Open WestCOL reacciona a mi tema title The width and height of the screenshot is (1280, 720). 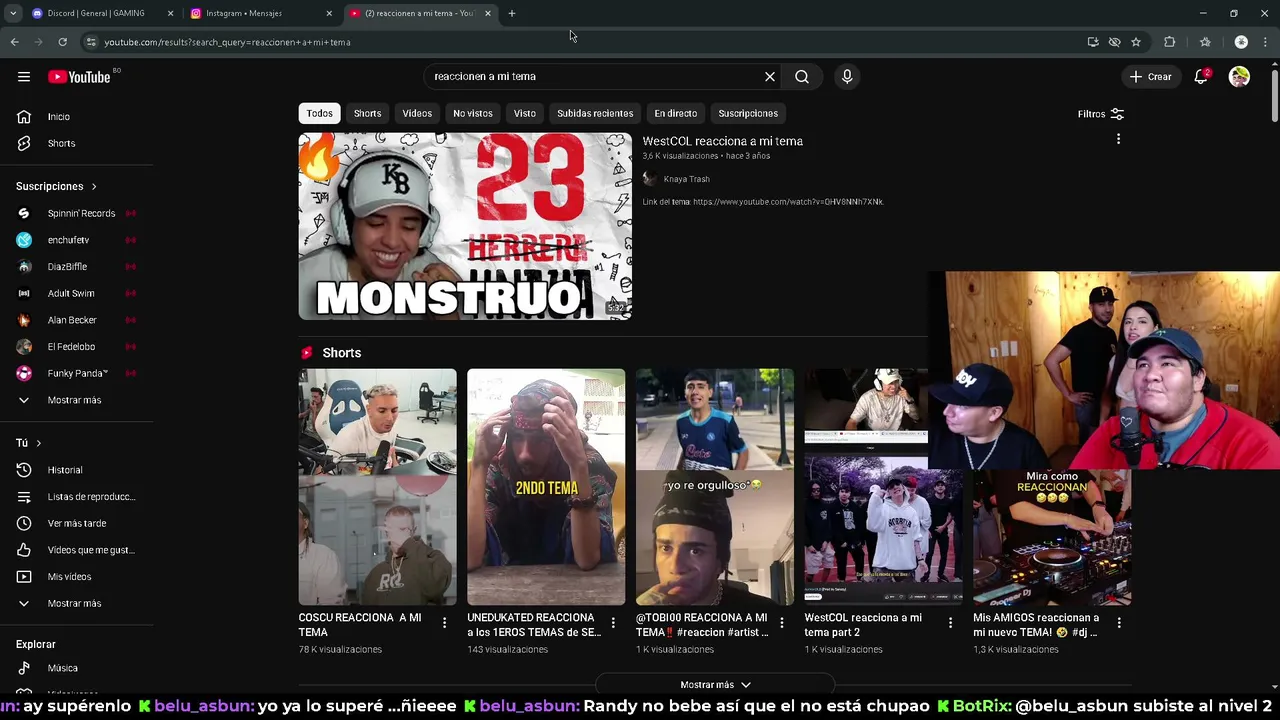723,141
